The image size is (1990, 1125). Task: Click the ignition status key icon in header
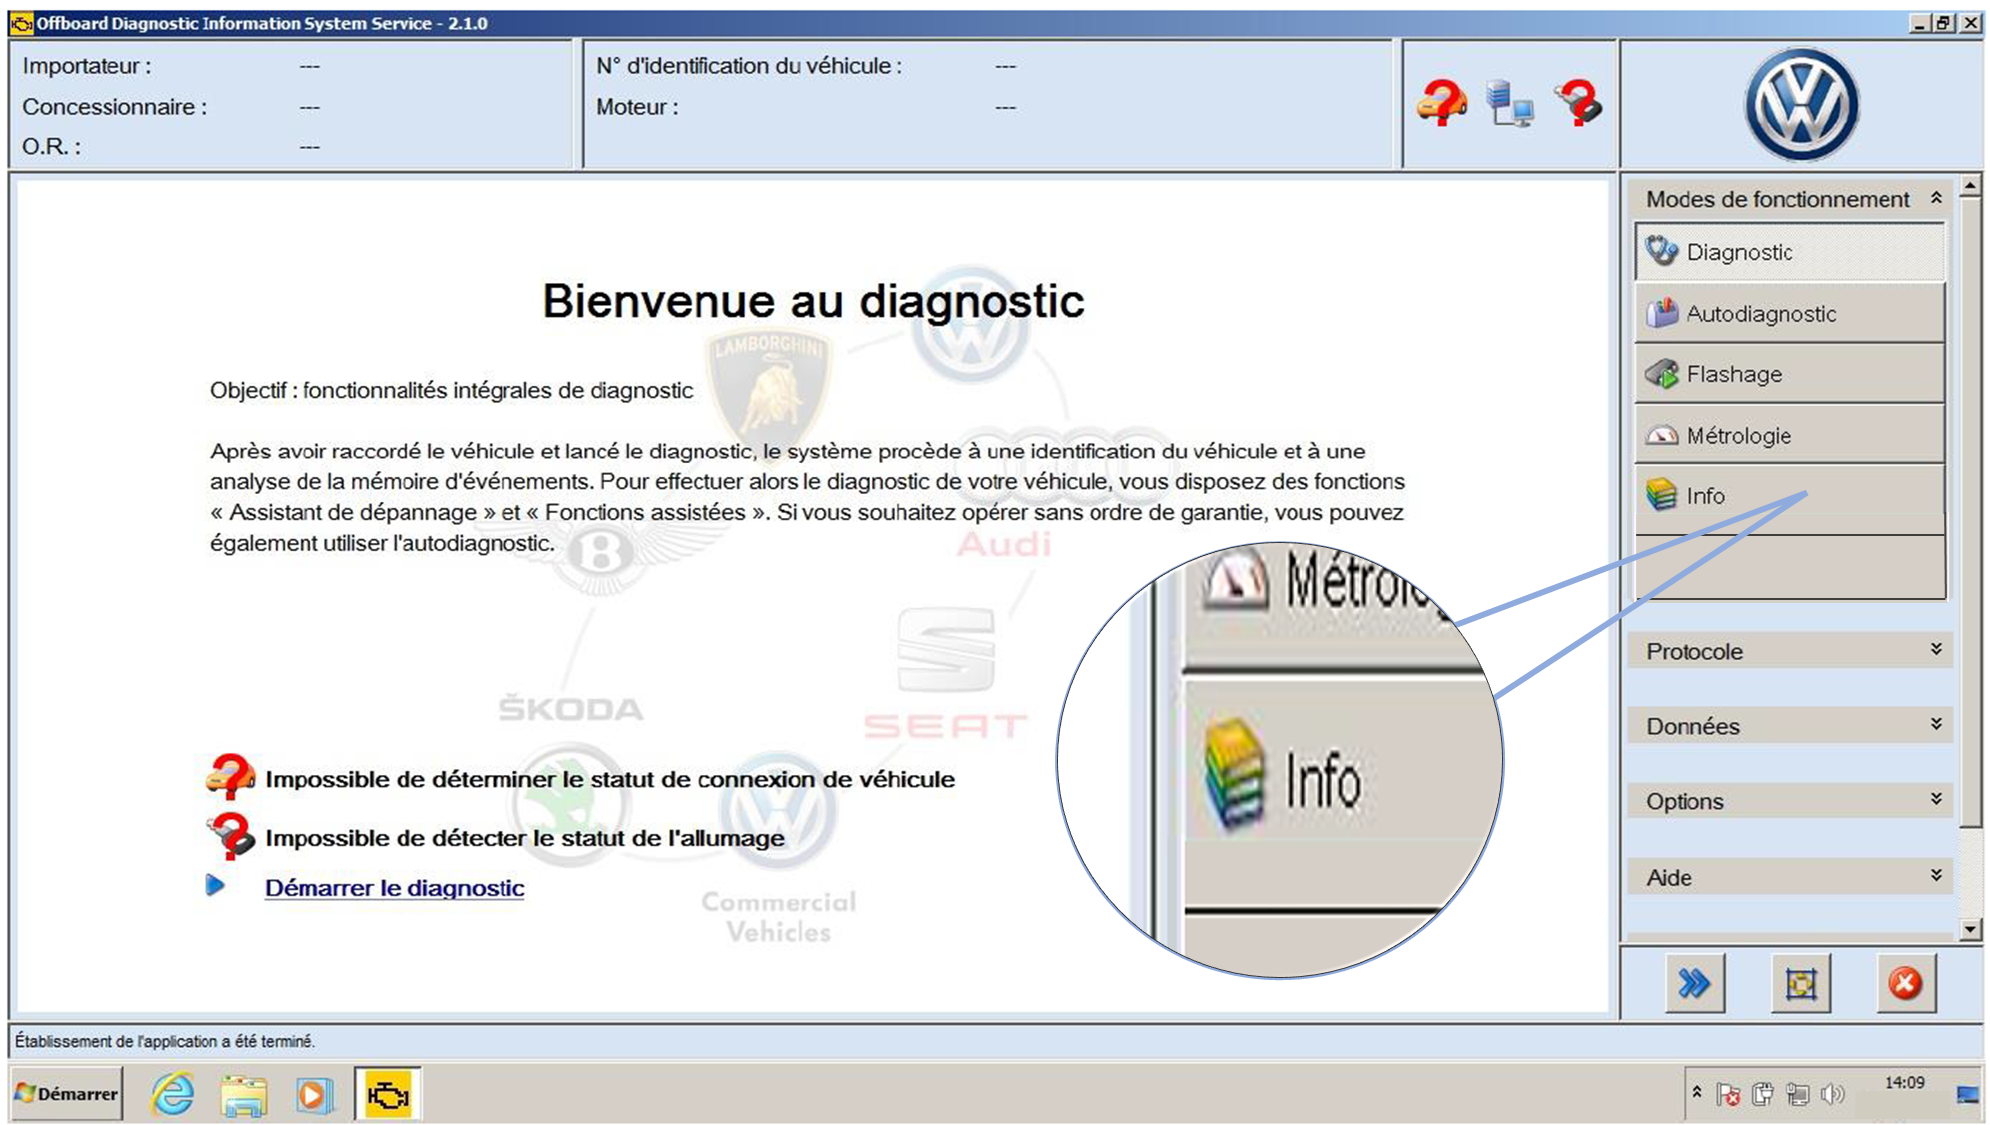pyautogui.click(x=1579, y=103)
